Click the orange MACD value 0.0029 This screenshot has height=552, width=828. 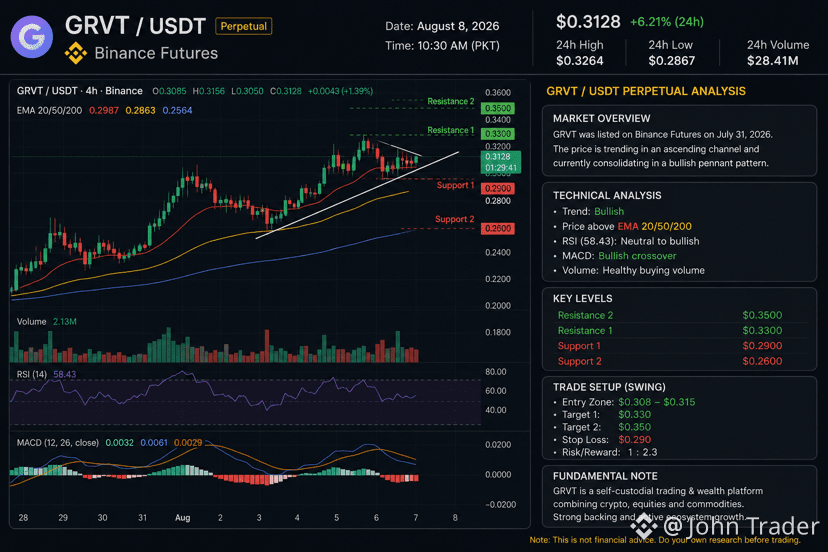coord(188,443)
